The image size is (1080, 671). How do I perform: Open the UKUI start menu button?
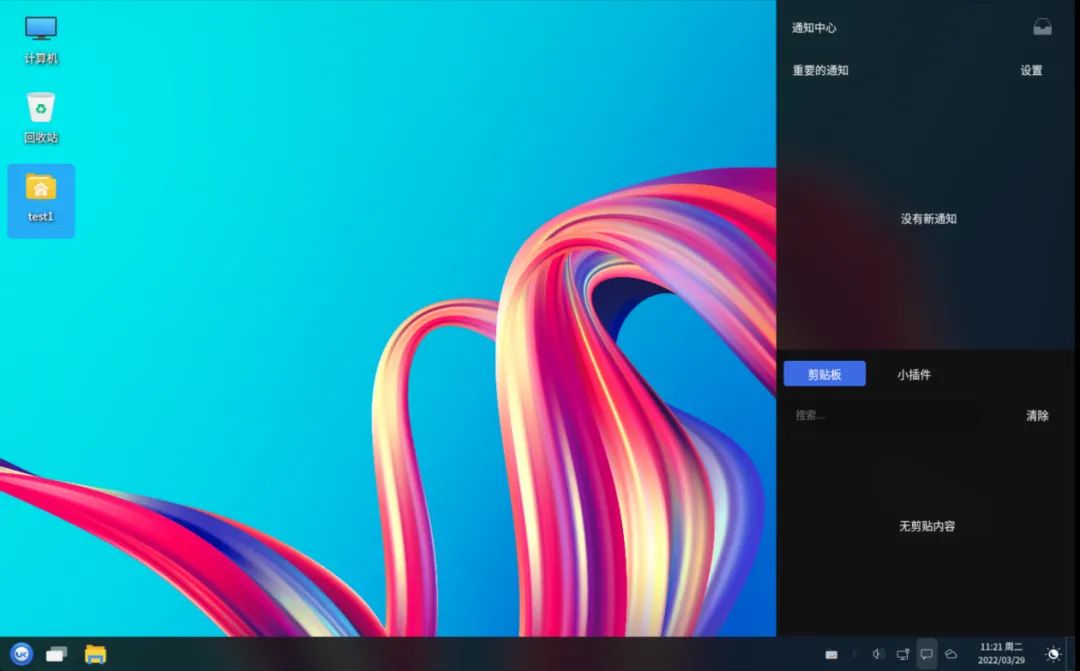pos(21,654)
